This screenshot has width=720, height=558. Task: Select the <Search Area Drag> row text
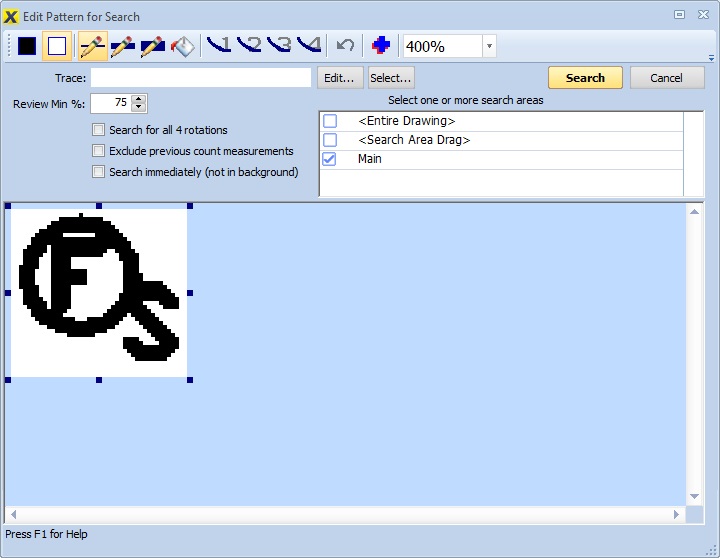414,140
